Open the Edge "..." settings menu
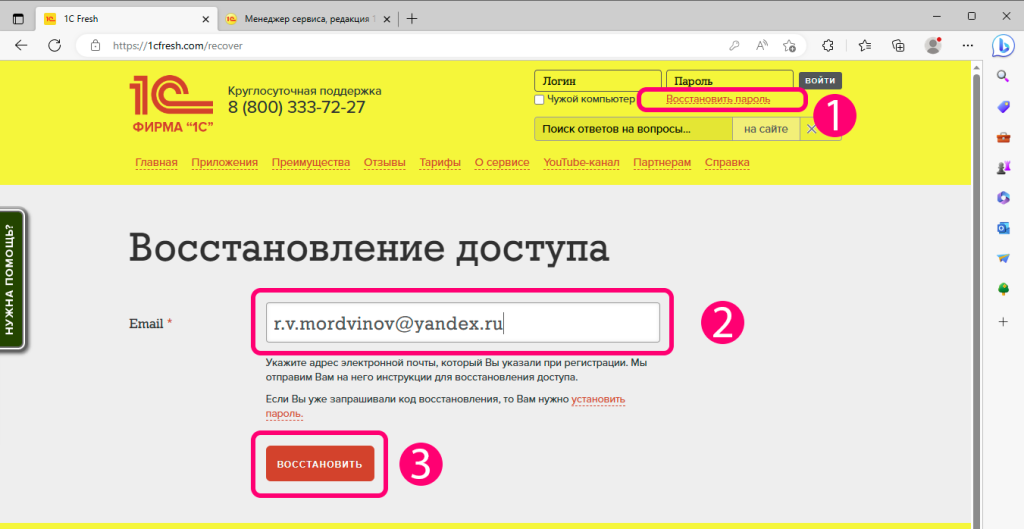 coord(966,45)
